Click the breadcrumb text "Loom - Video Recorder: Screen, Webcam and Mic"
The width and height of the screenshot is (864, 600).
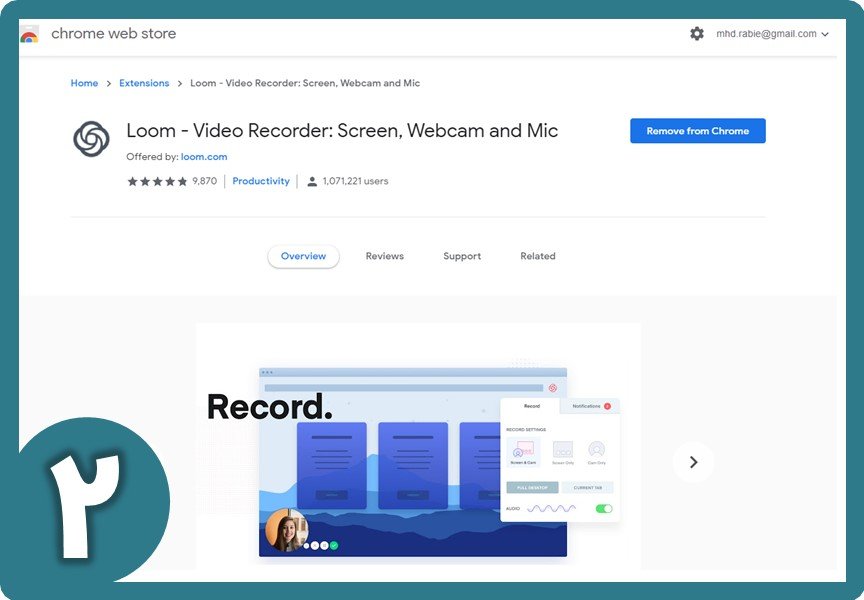(305, 83)
